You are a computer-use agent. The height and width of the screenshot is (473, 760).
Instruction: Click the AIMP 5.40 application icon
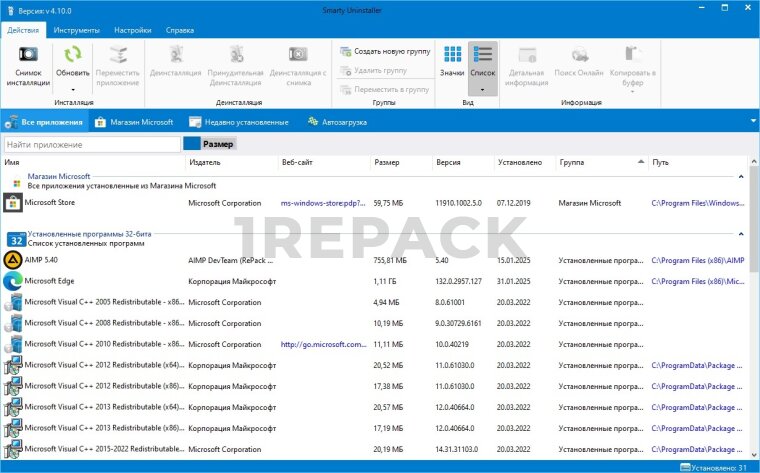click(13, 260)
